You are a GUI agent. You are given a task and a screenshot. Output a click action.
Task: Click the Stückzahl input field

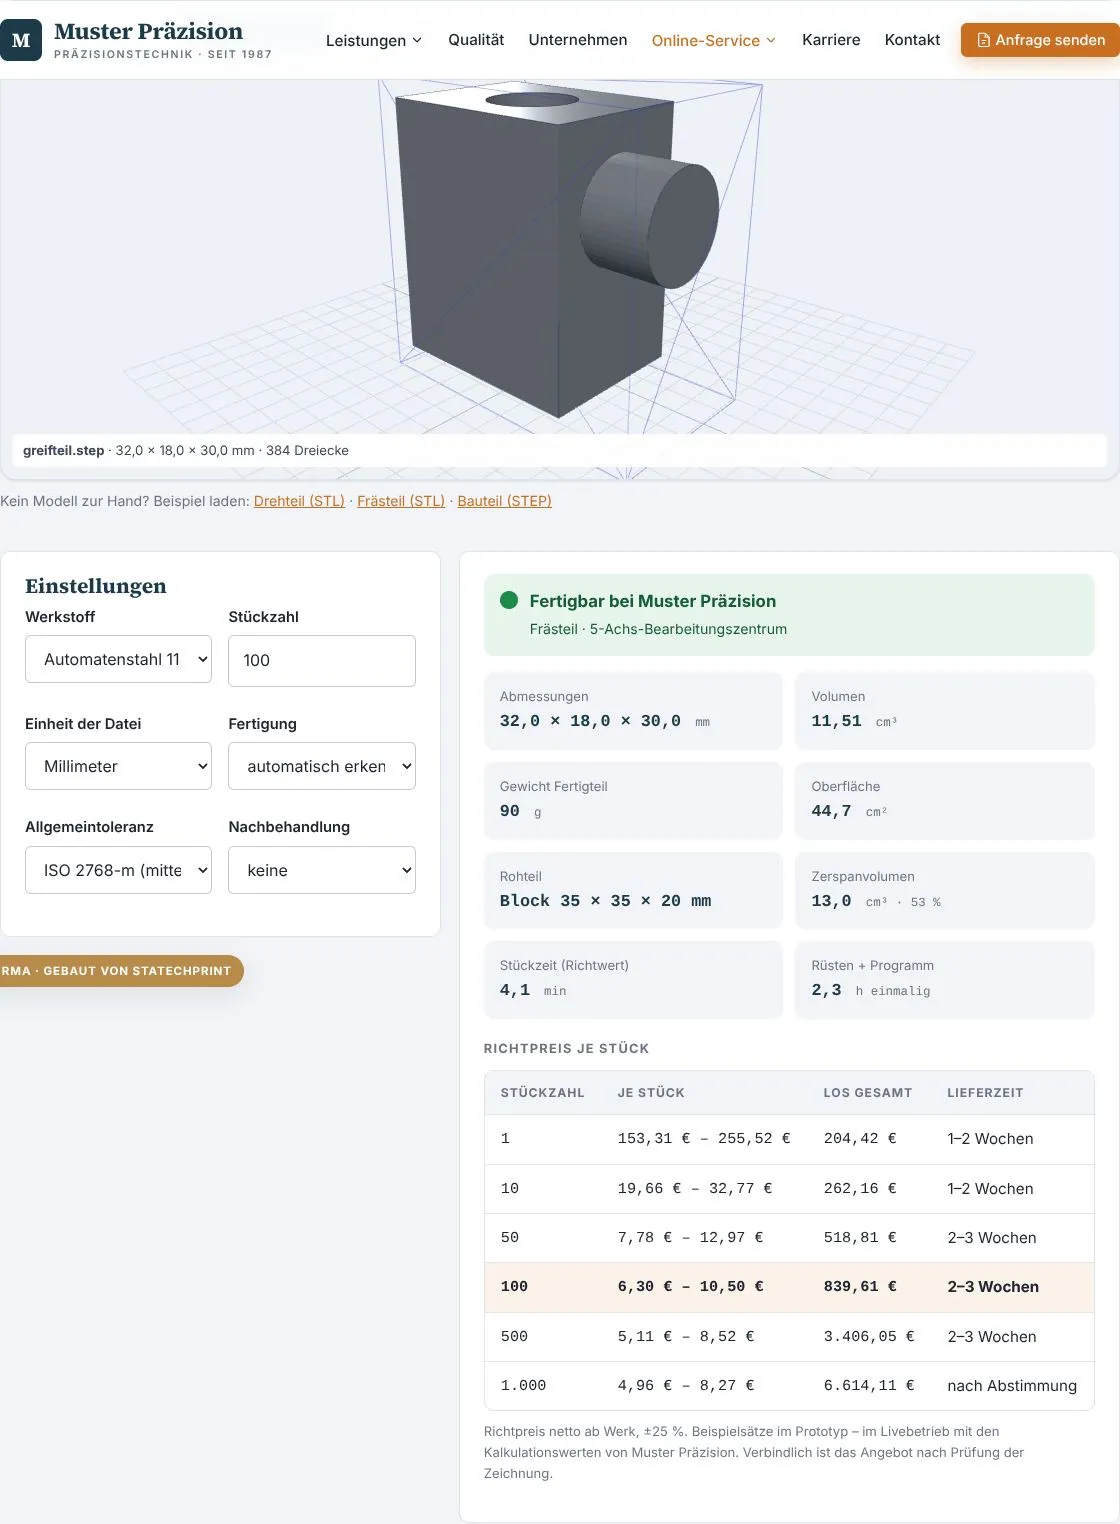tap(322, 661)
